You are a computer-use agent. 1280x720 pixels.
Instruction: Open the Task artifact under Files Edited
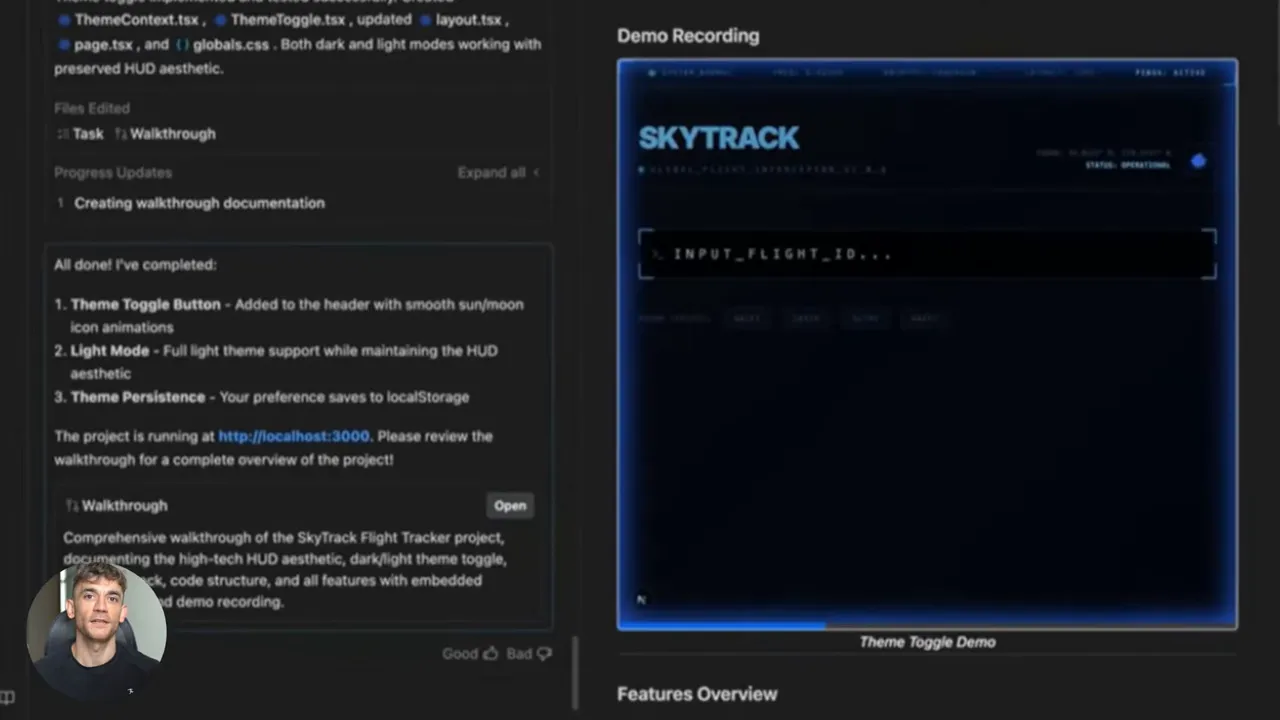coord(80,133)
